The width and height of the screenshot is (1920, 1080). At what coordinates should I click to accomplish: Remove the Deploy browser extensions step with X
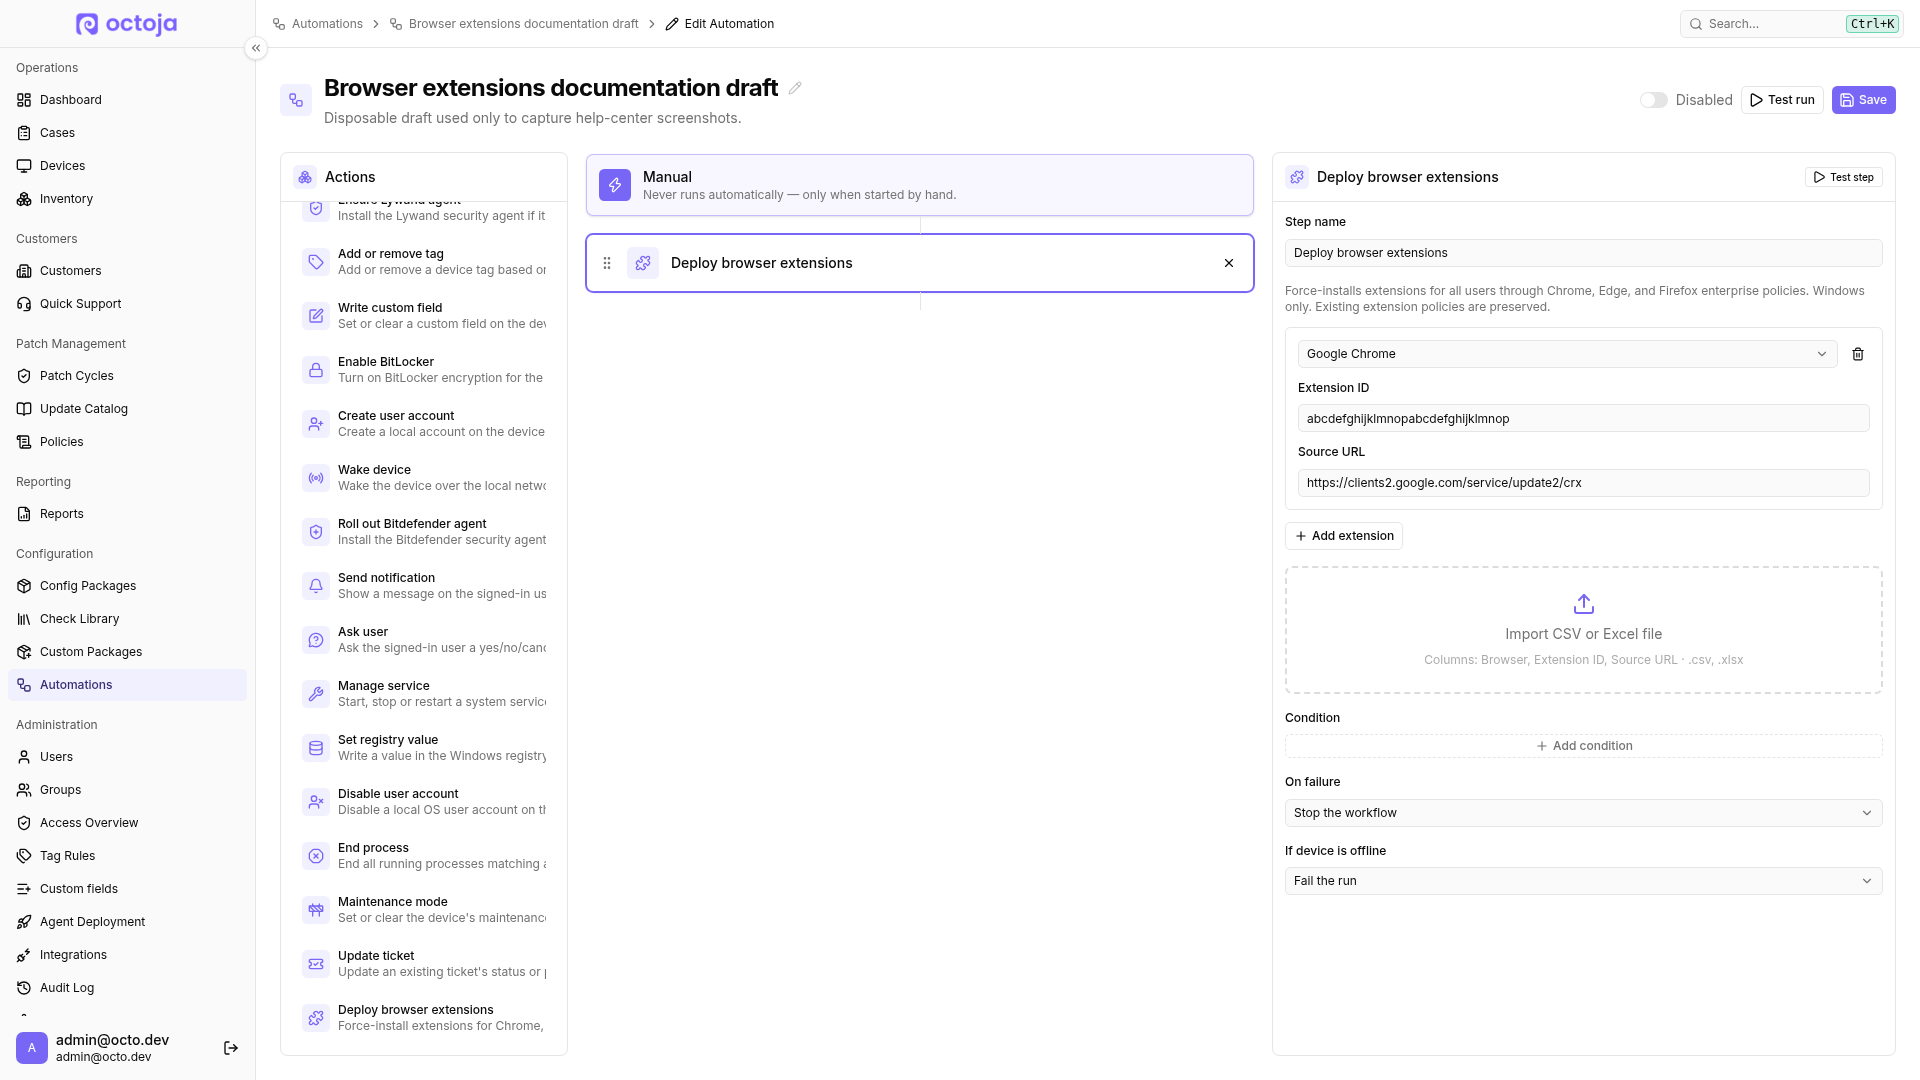[1229, 263]
